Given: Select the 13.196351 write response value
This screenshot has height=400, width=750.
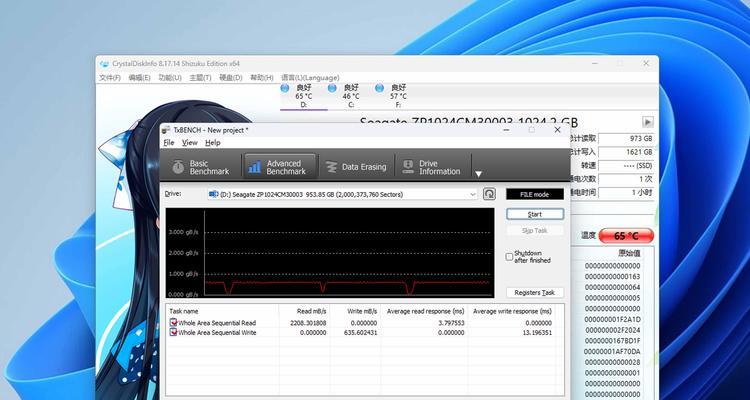Looking at the screenshot, I should [536, 333].
